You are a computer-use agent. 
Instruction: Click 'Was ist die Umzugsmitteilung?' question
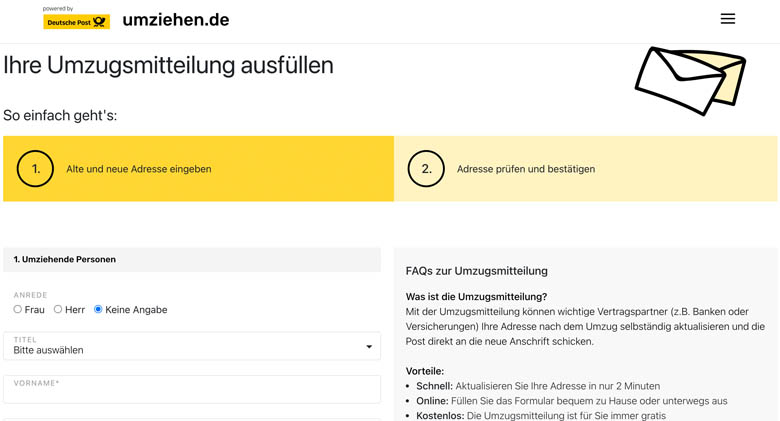(x=476, y=297)
